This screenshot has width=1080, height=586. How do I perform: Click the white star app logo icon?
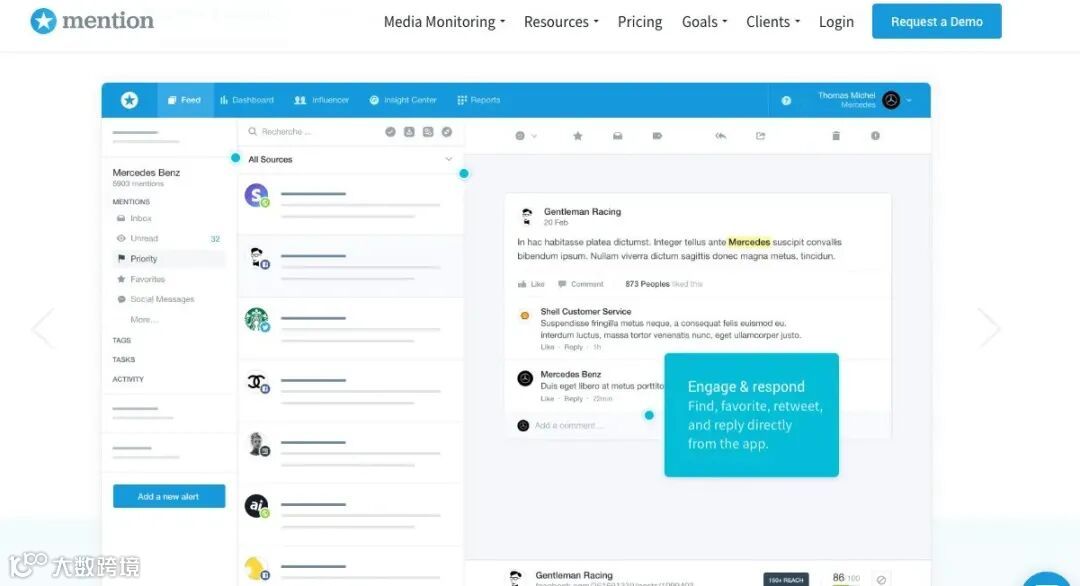tap(129, 100)
